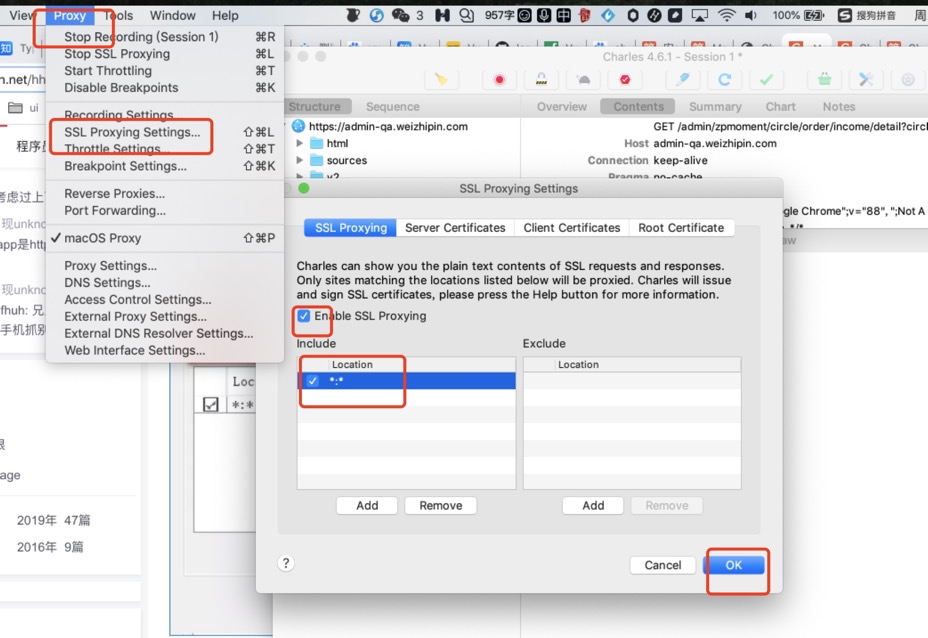928x638 pixels.
Task: Toggle the checkbox for the *:* location
Action: tap(313, 381)
